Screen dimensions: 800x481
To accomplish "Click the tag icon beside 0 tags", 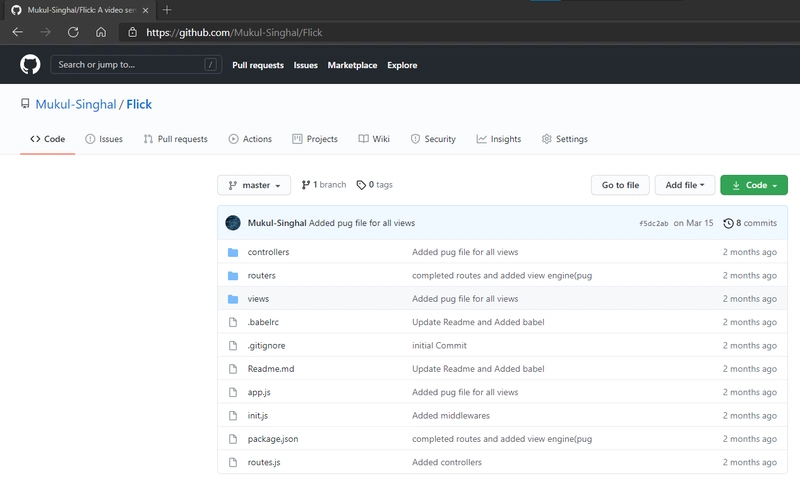I will pyautogui.click(x=361, y=185).
